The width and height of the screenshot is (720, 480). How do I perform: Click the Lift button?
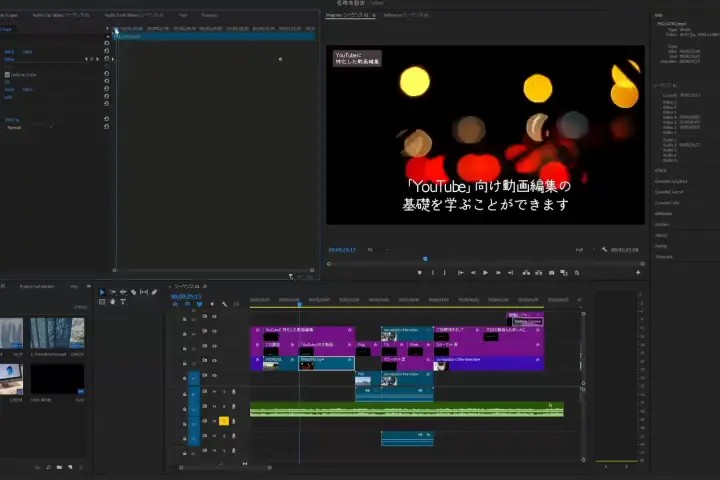526,273
